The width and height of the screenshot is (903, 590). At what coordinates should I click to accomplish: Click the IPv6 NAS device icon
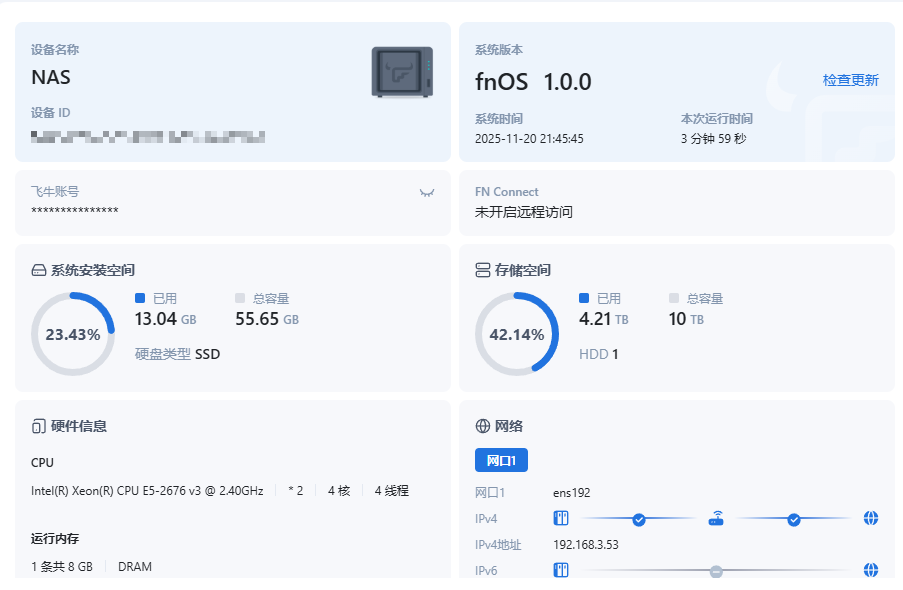point(561,570)
